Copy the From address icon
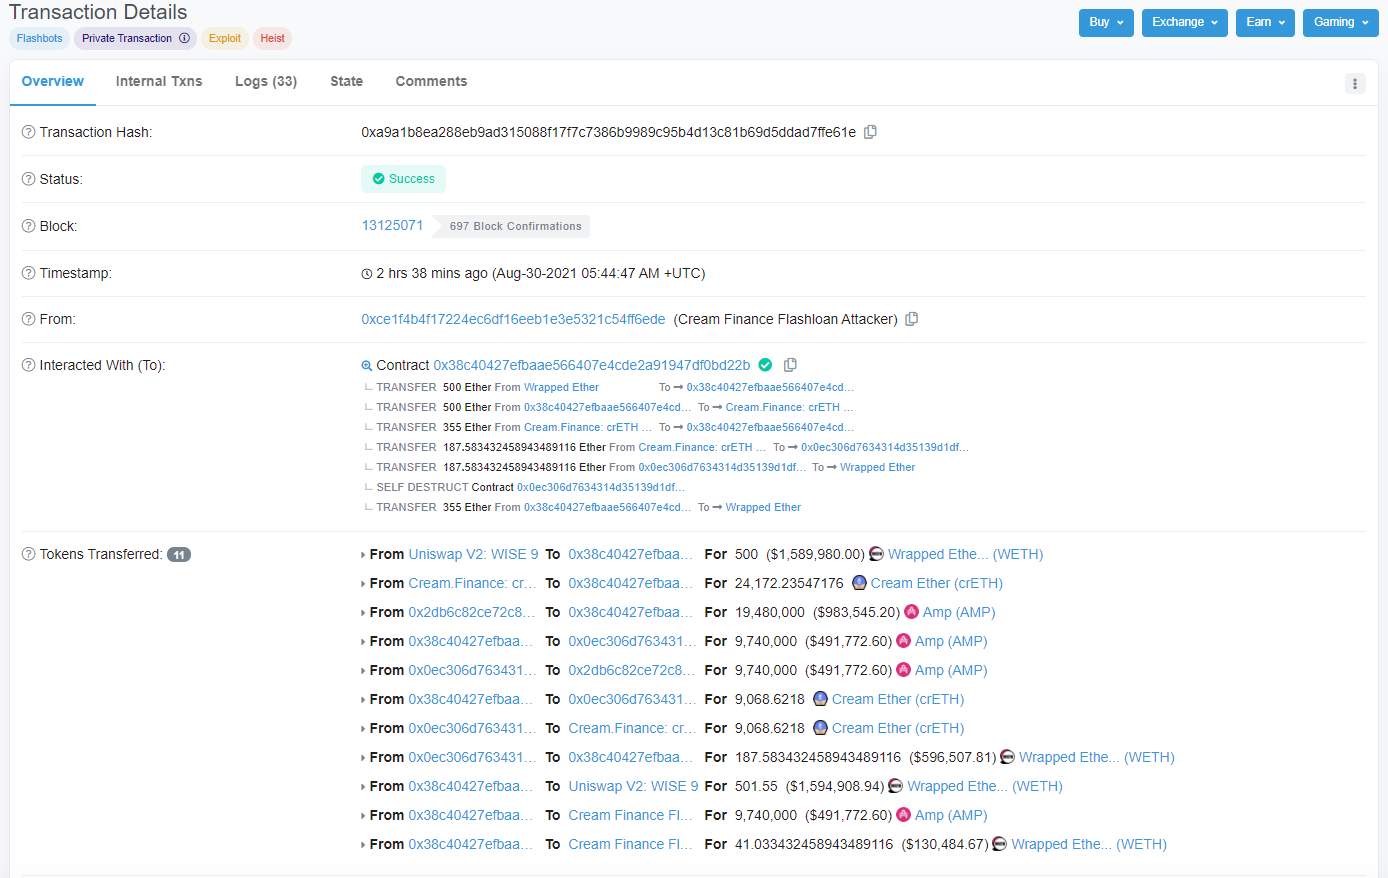1388x878 pixels. tap(911, 319)
